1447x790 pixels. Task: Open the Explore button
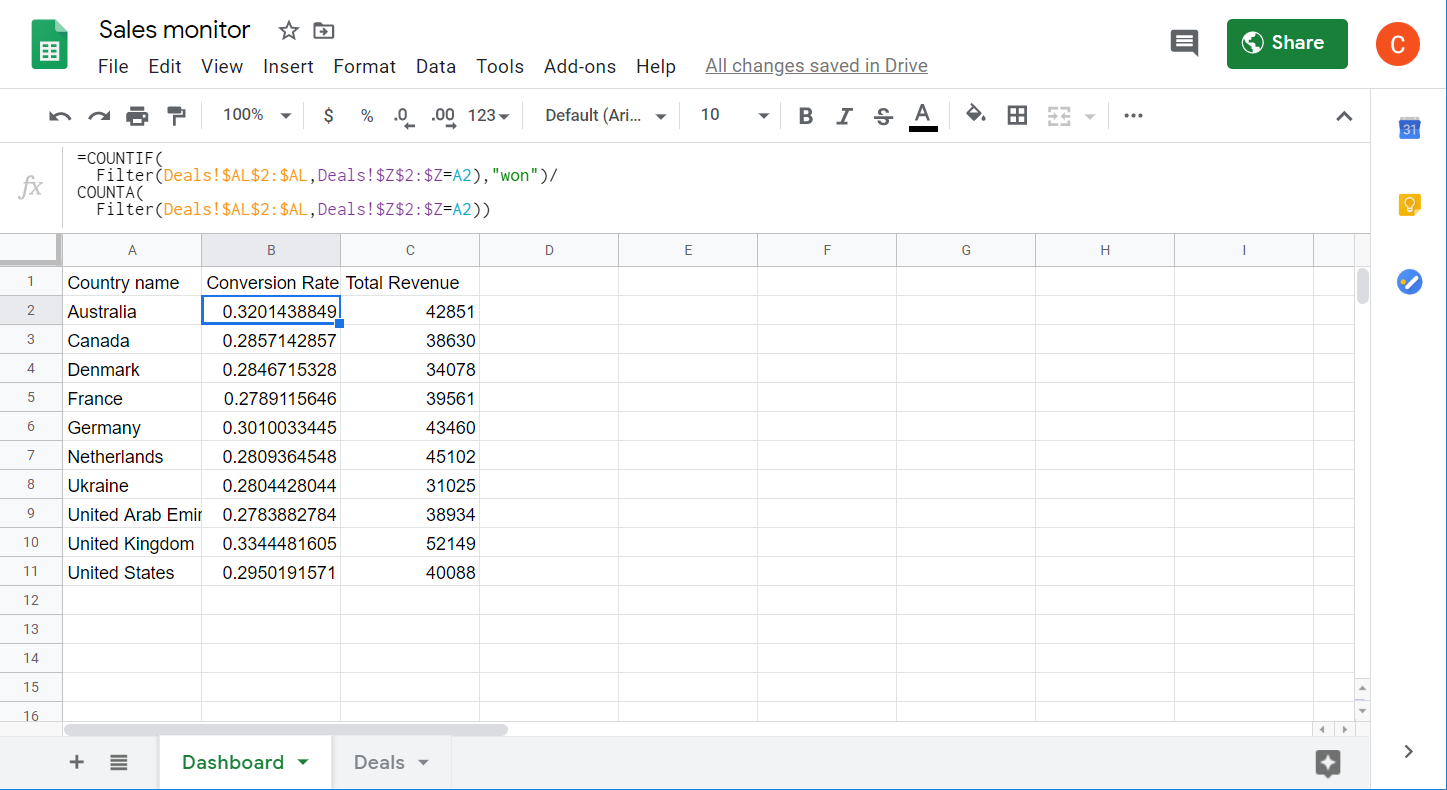point(1328,763)
